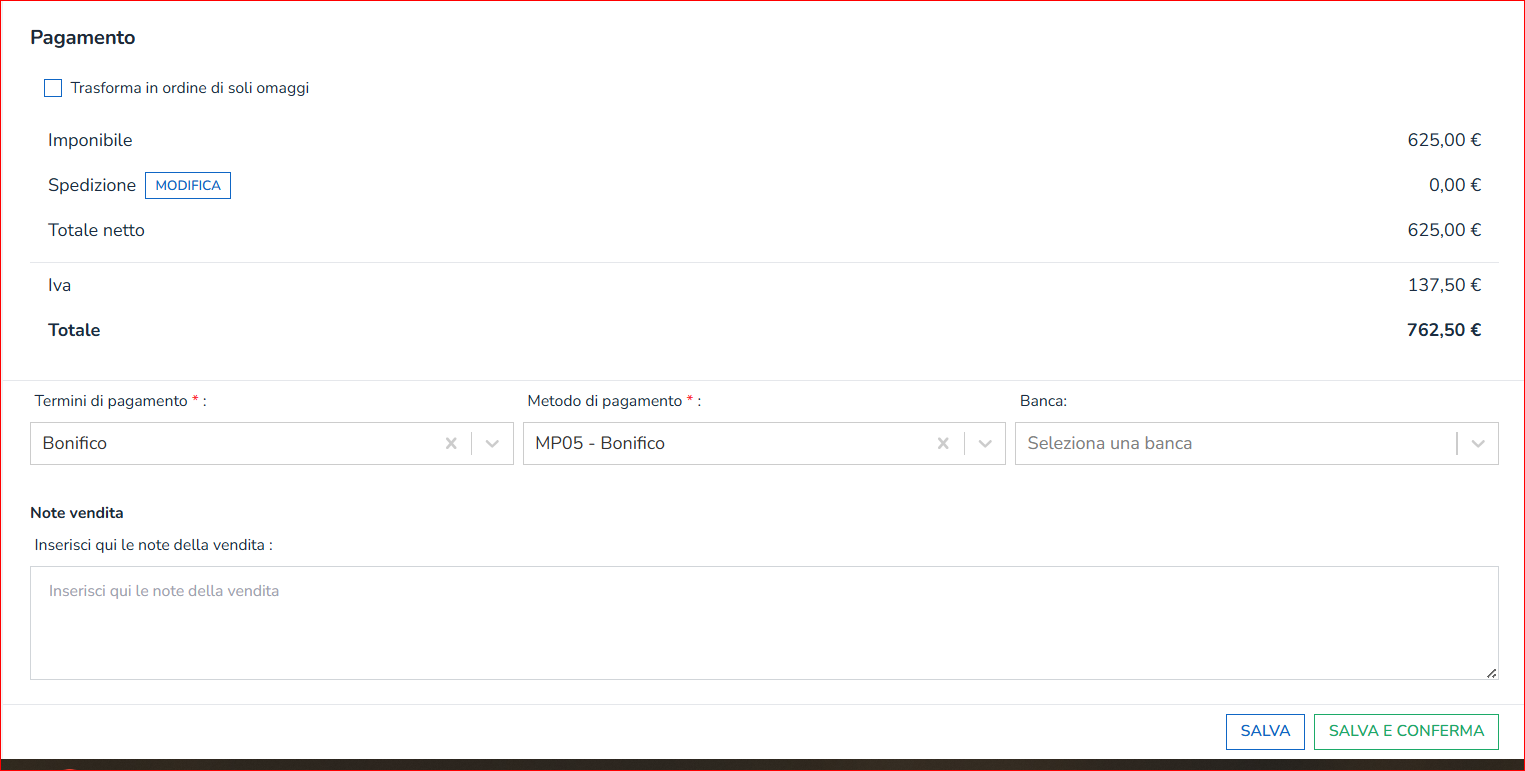Click the Totale amount 762,50 €

click(x=1443, y=330)
